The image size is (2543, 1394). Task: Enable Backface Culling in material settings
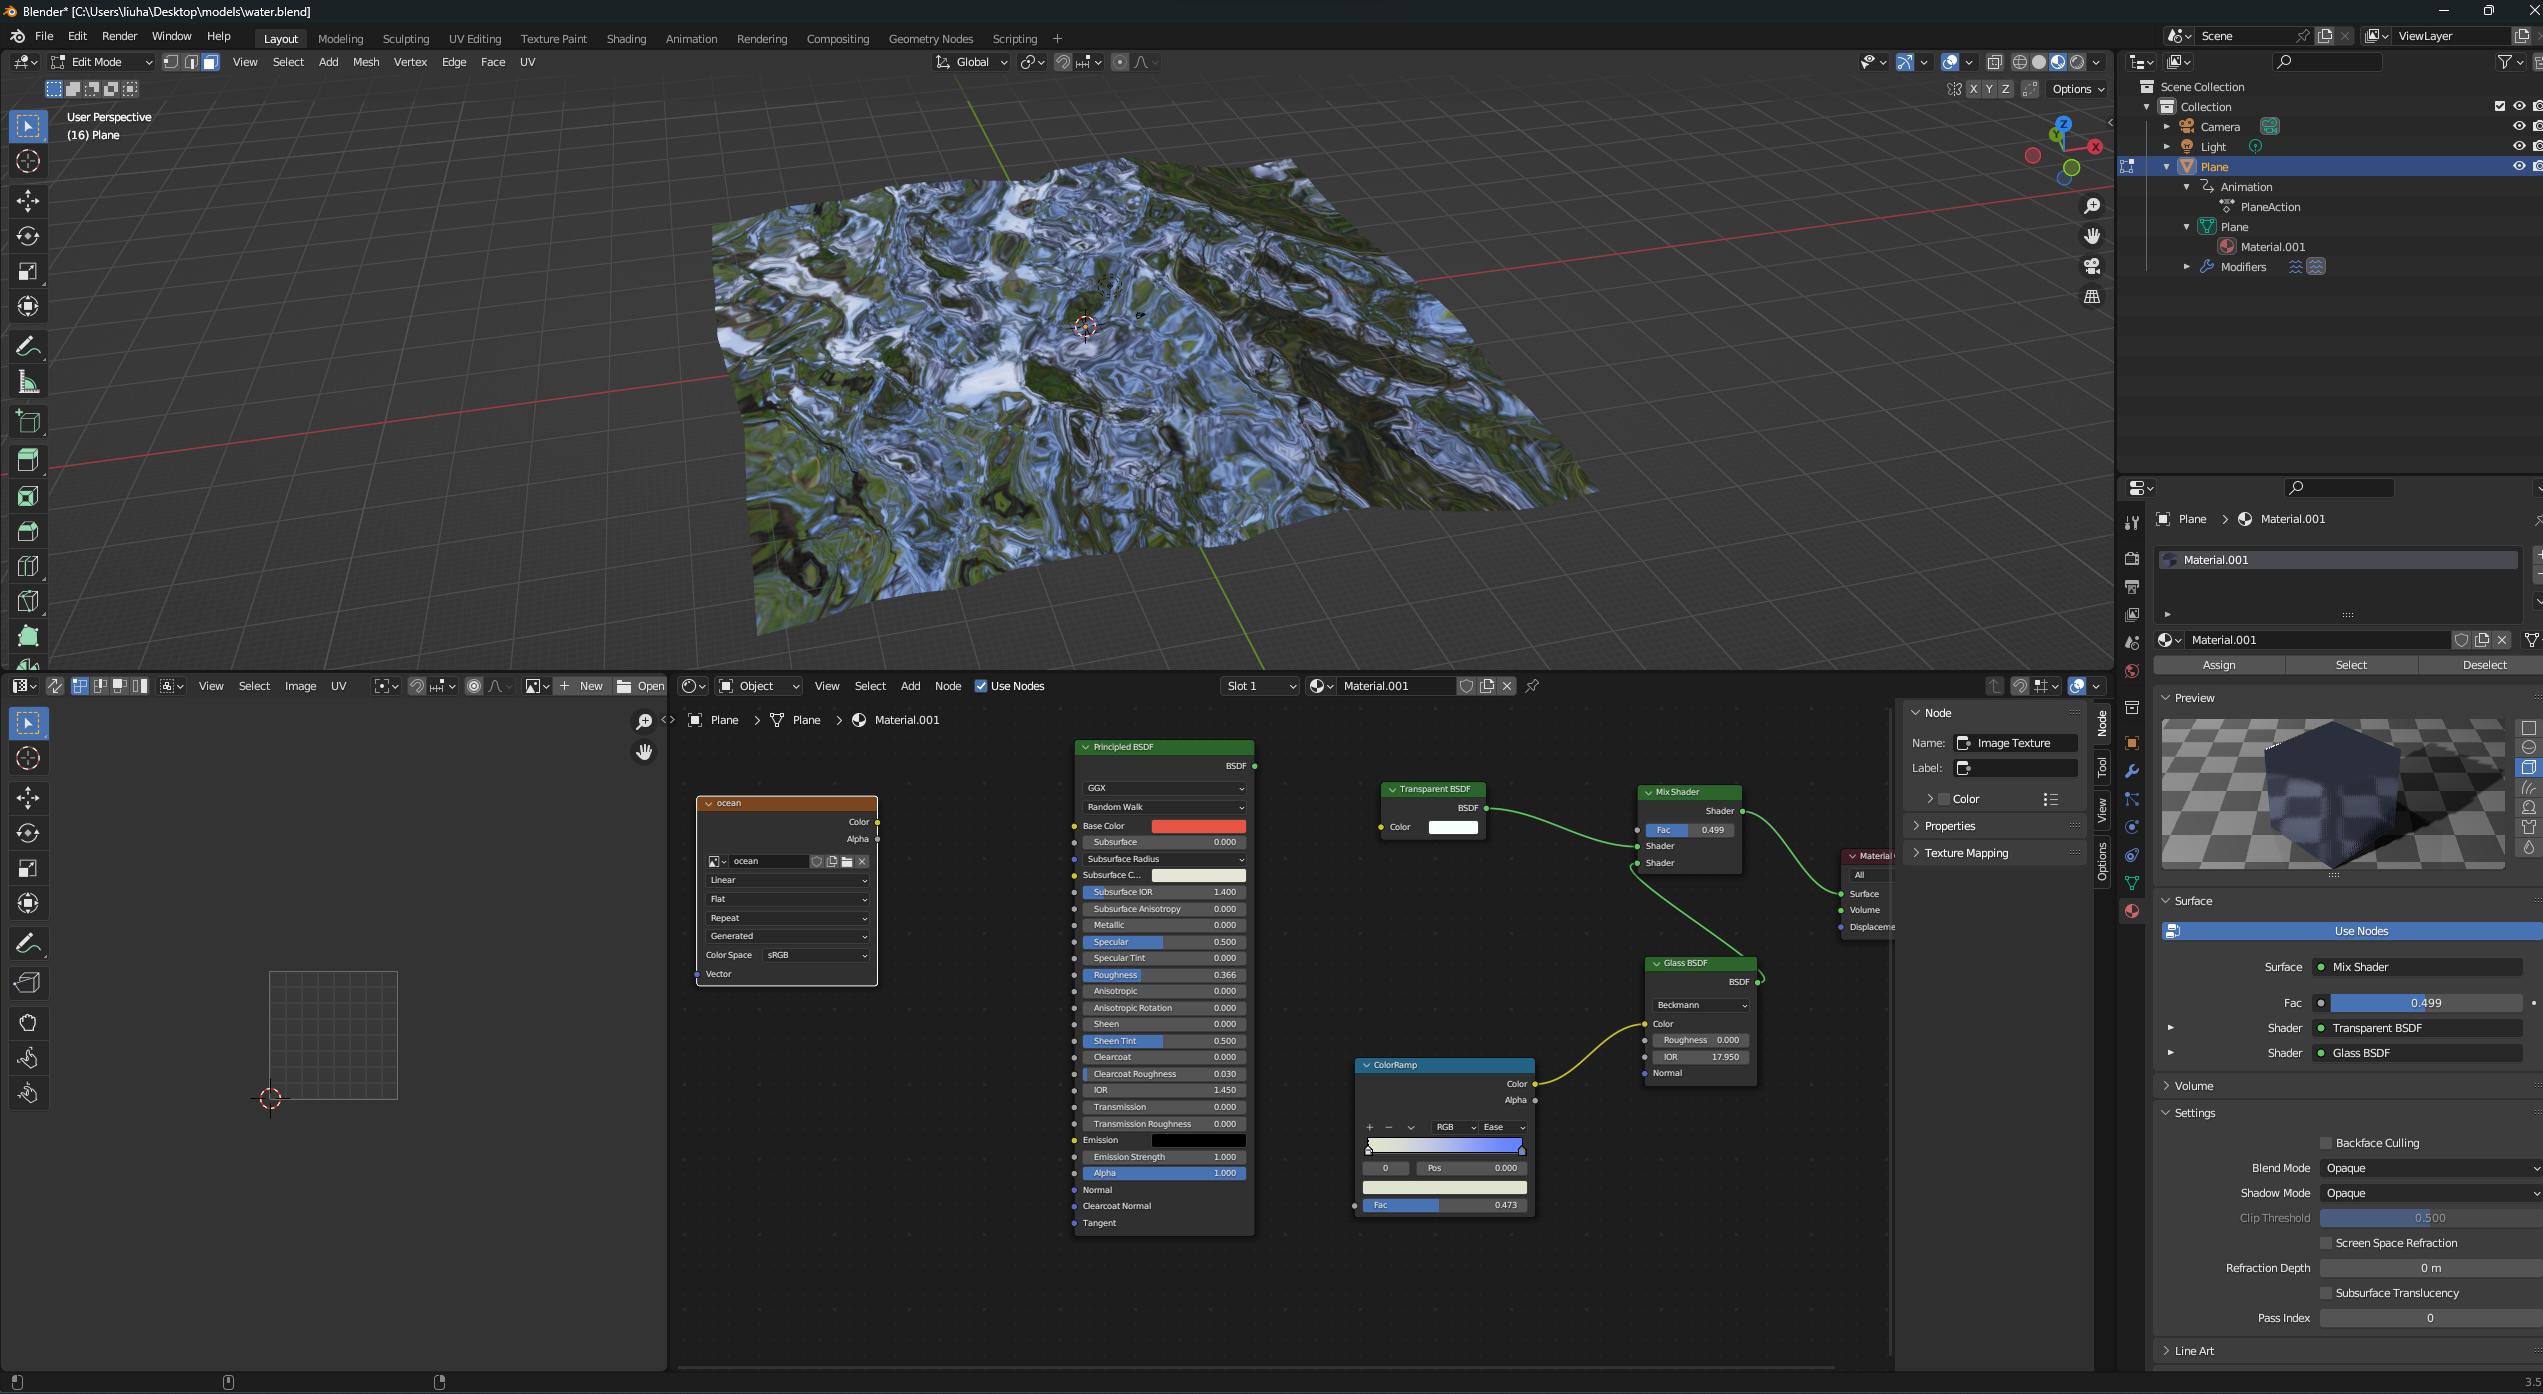[2325, 1143]
